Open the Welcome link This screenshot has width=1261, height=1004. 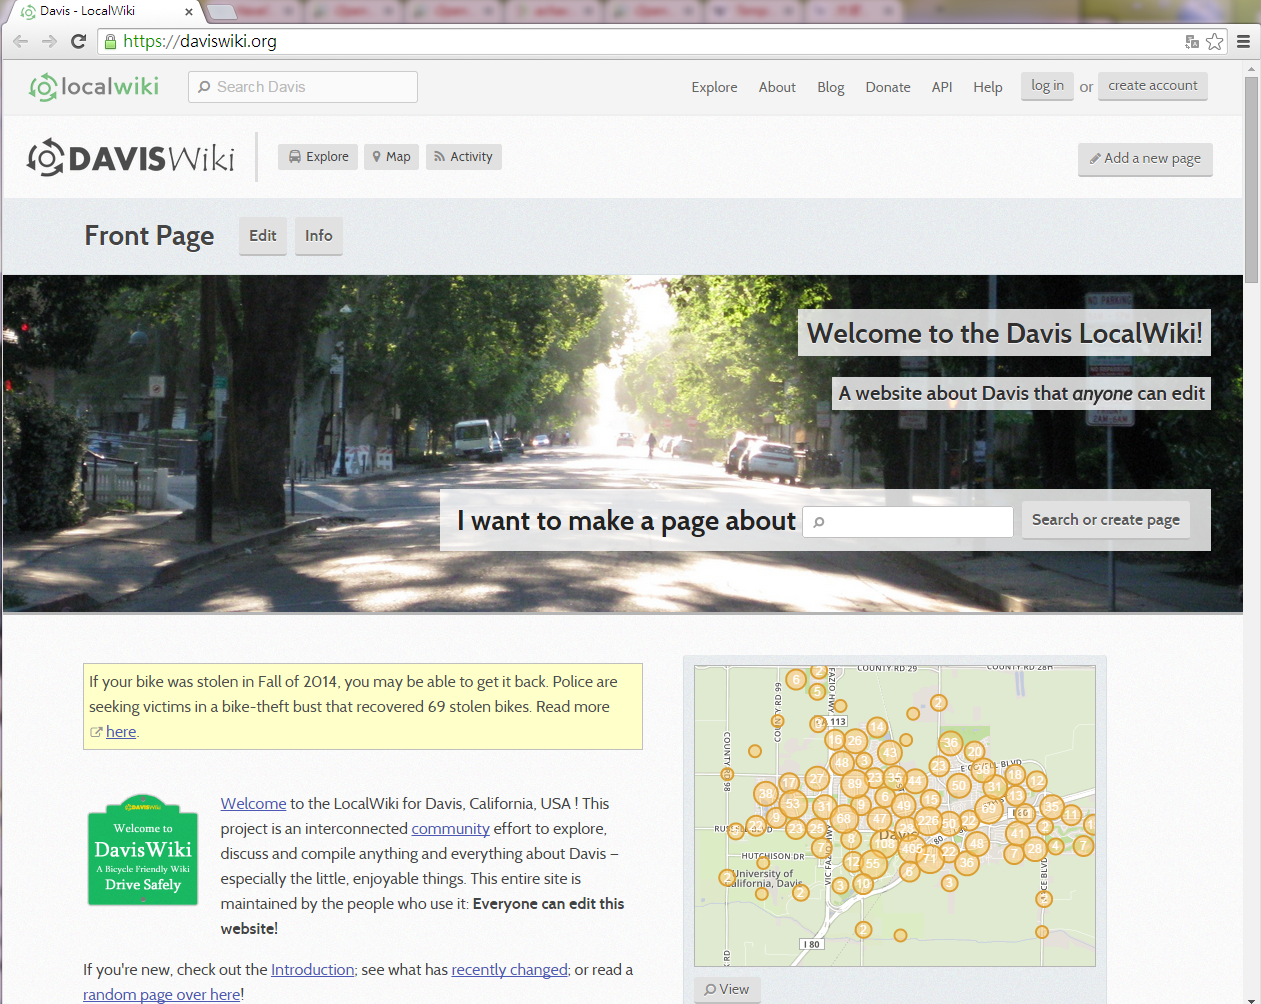[253, 804]
